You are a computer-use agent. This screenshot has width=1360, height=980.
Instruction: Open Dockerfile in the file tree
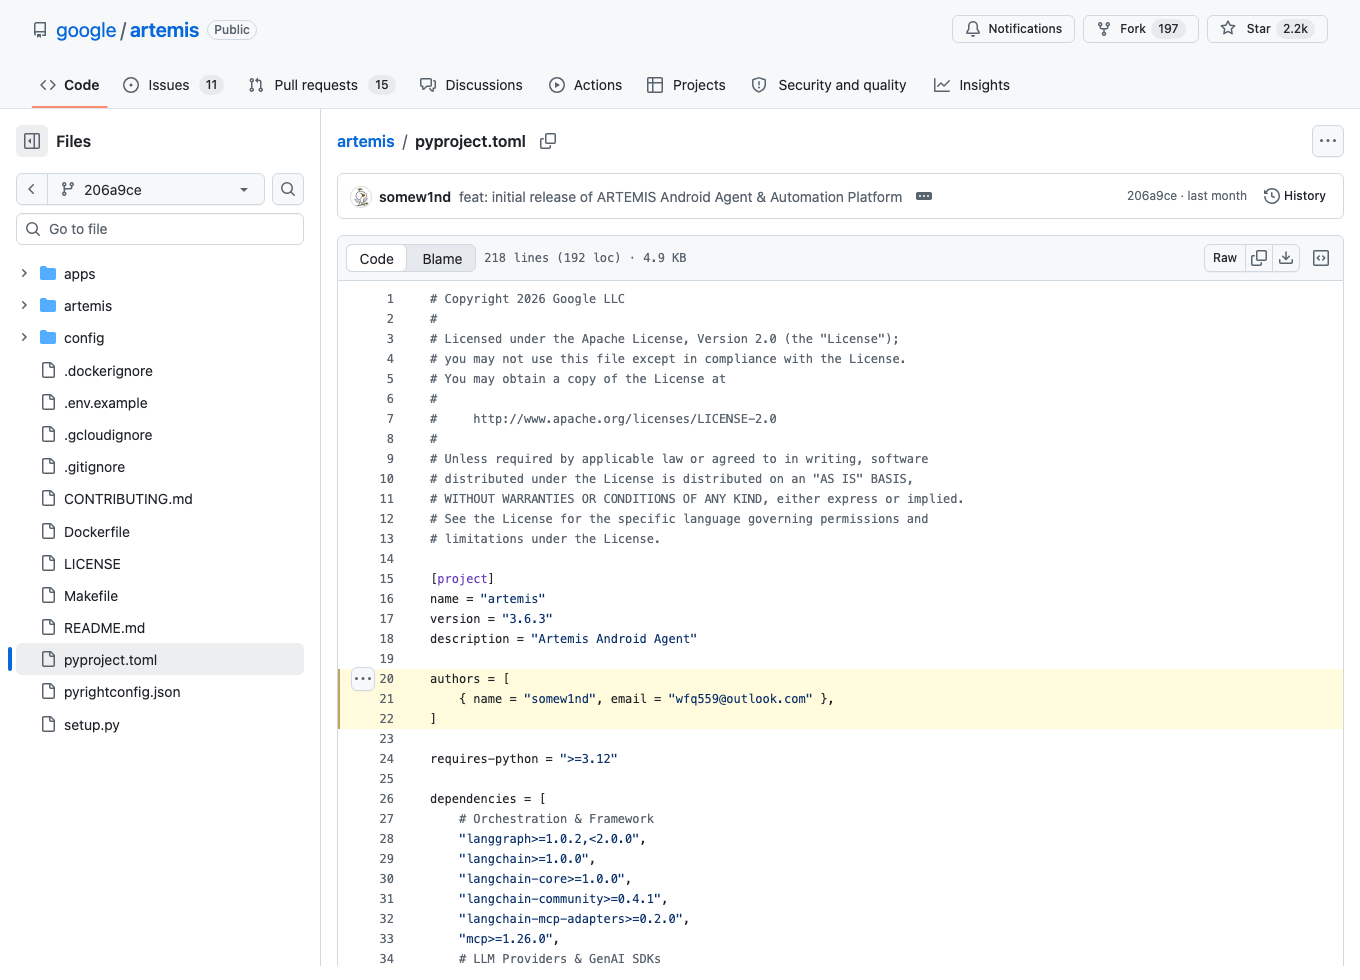point(97,532)
